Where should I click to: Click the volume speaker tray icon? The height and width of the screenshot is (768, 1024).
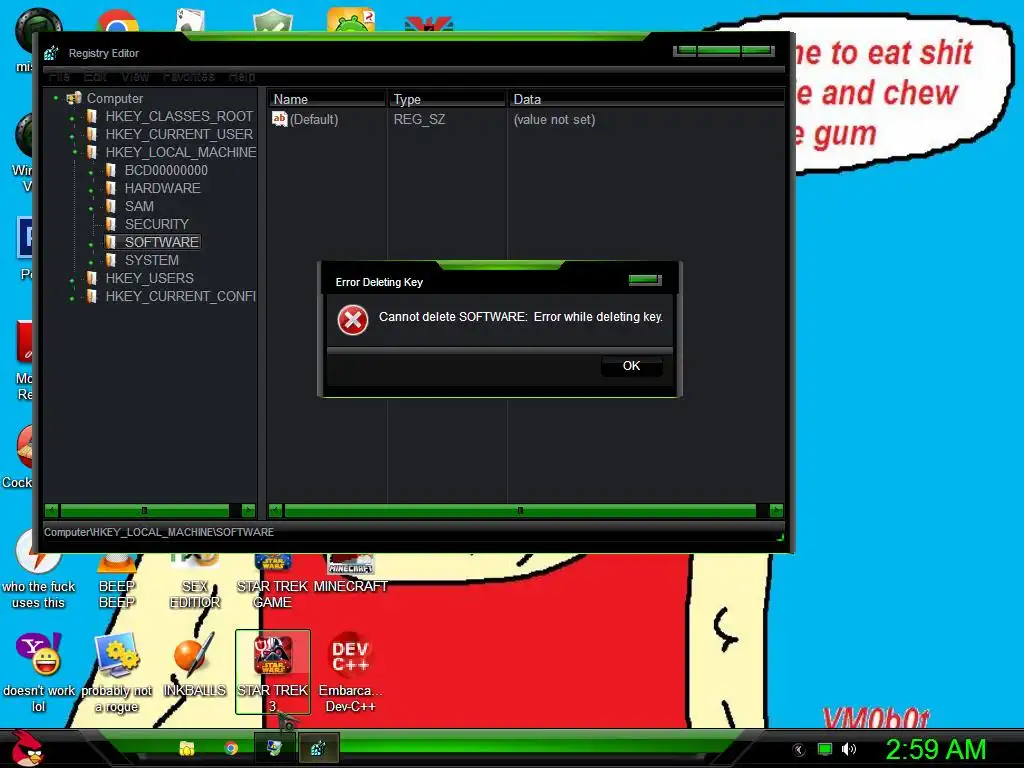click(x=848, y=750)
